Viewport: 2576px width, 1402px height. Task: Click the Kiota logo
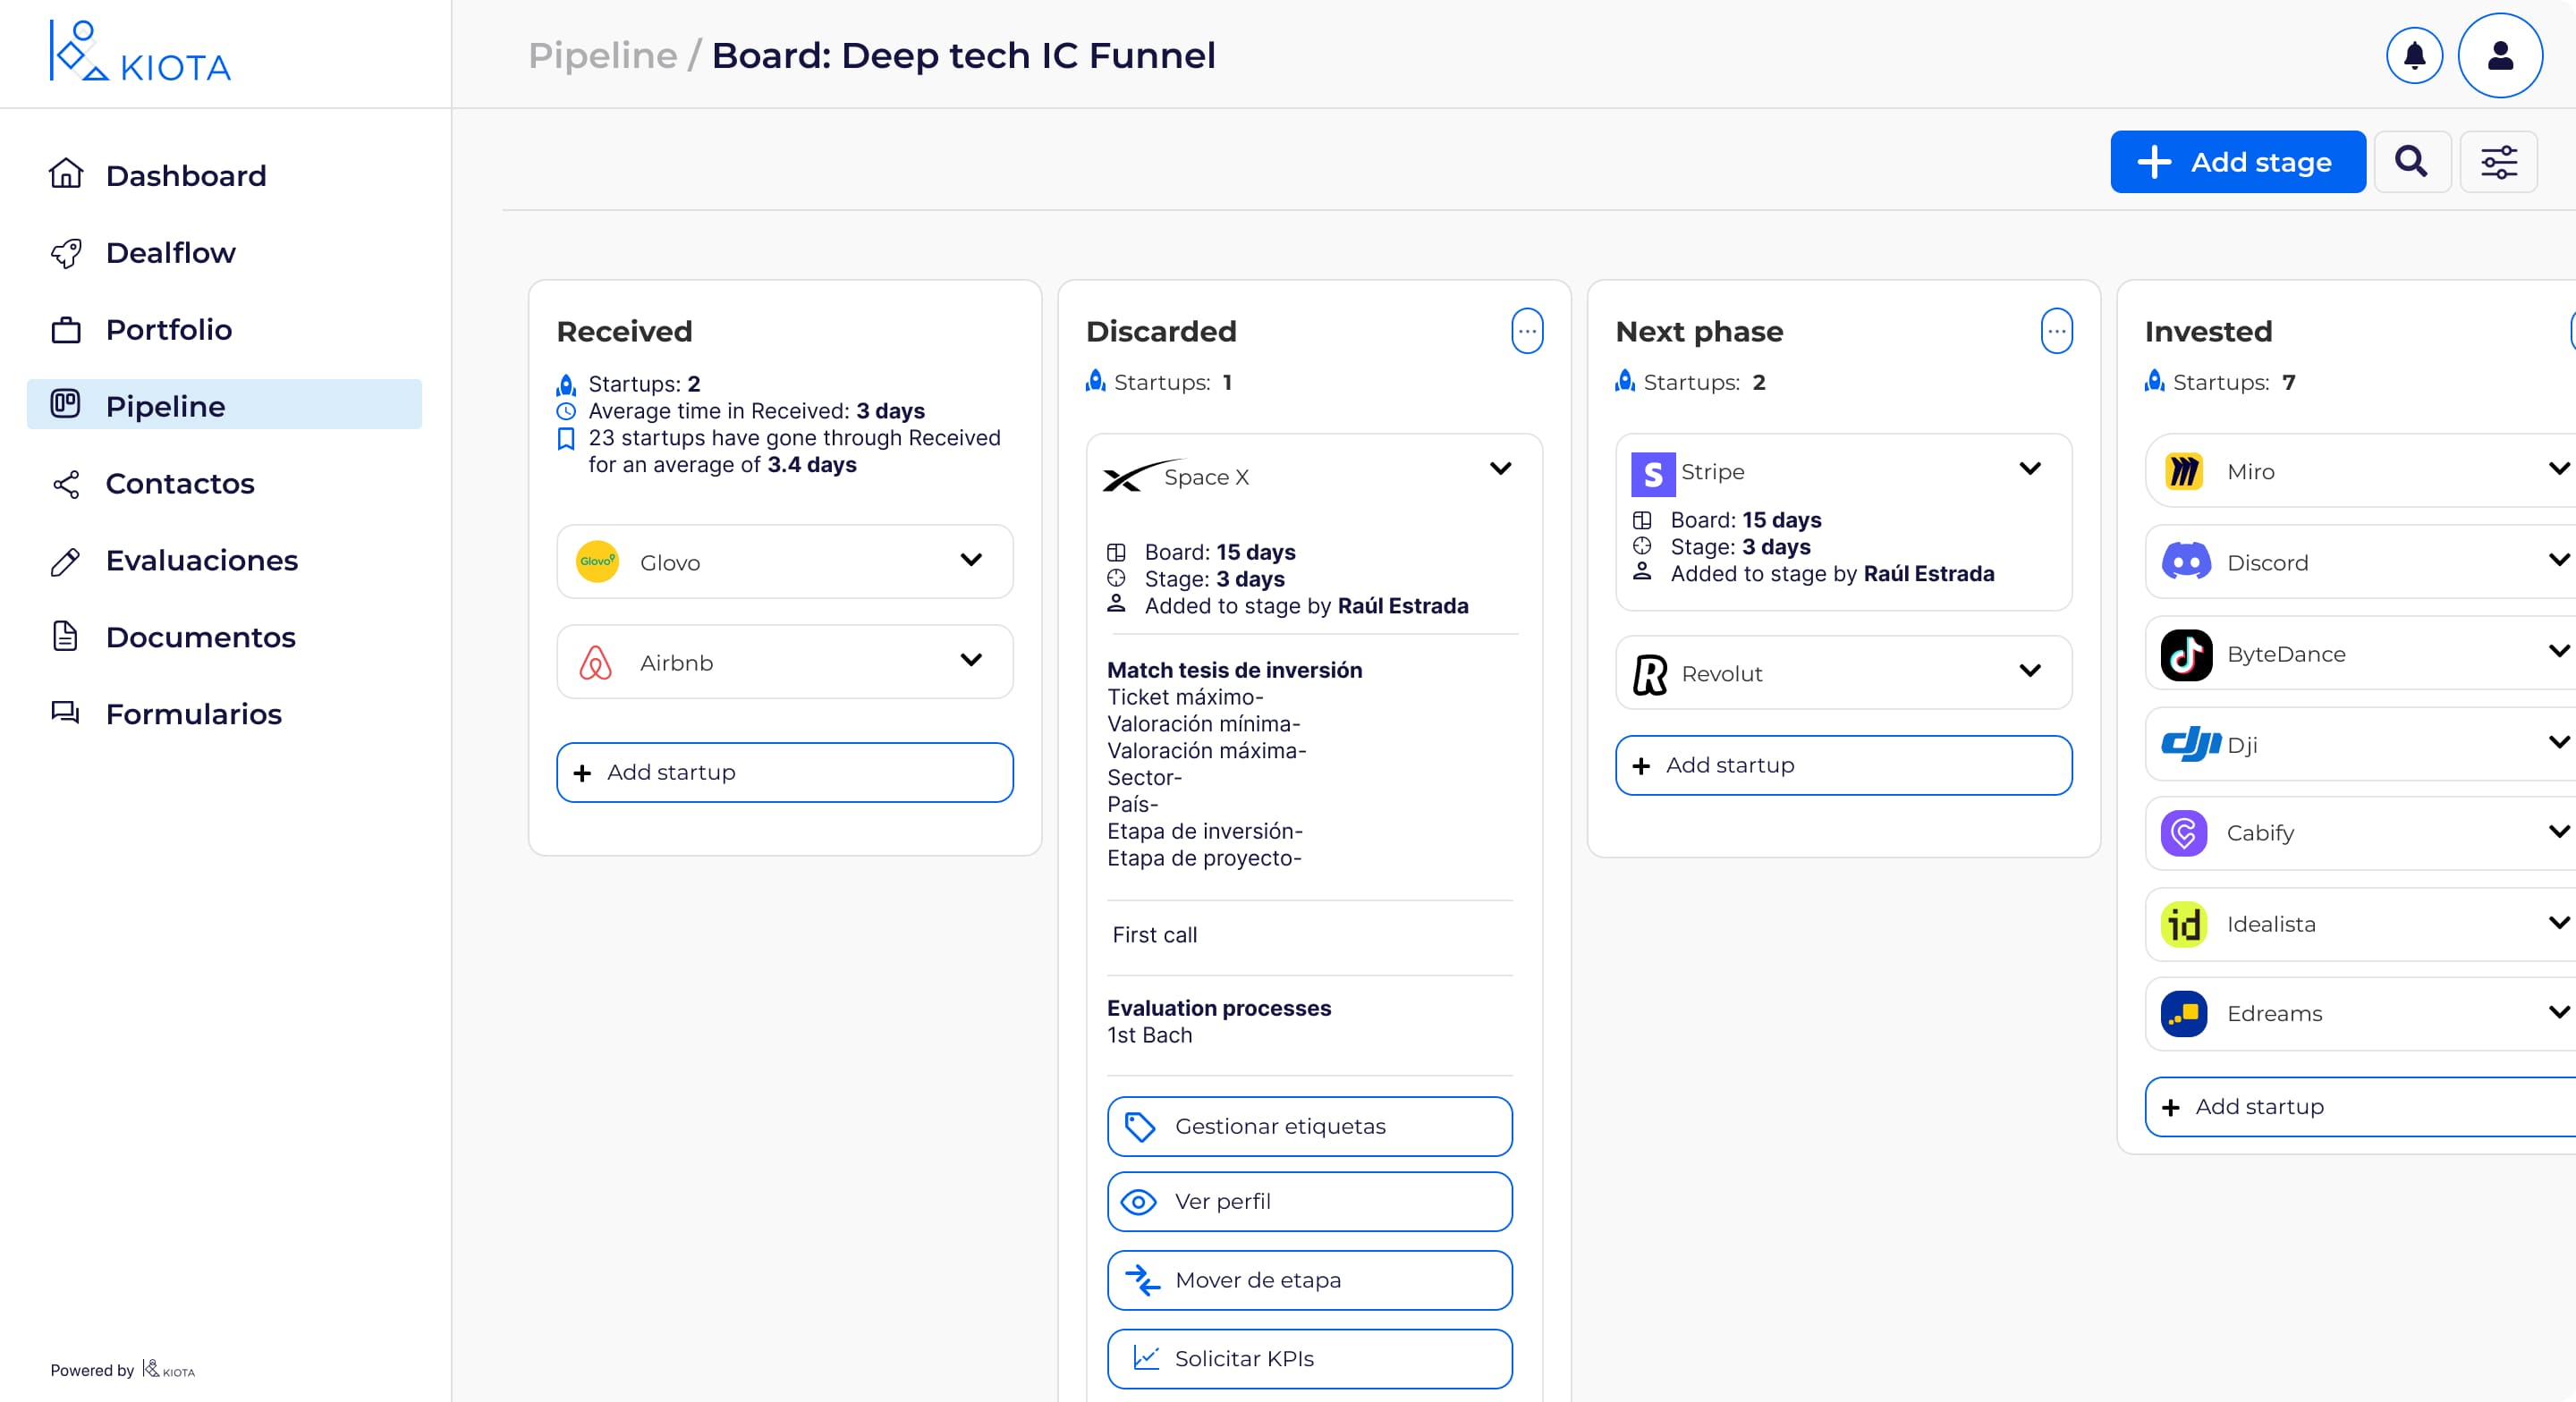click(140, 52)
